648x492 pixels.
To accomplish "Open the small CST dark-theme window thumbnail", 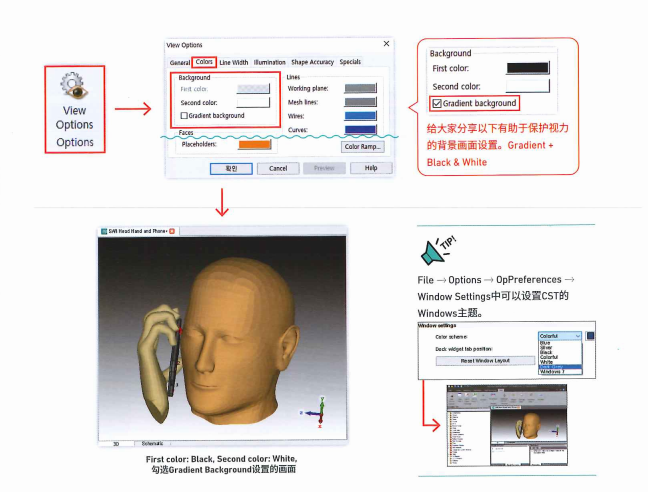I will pyautogui.click(x=507, y=425).
